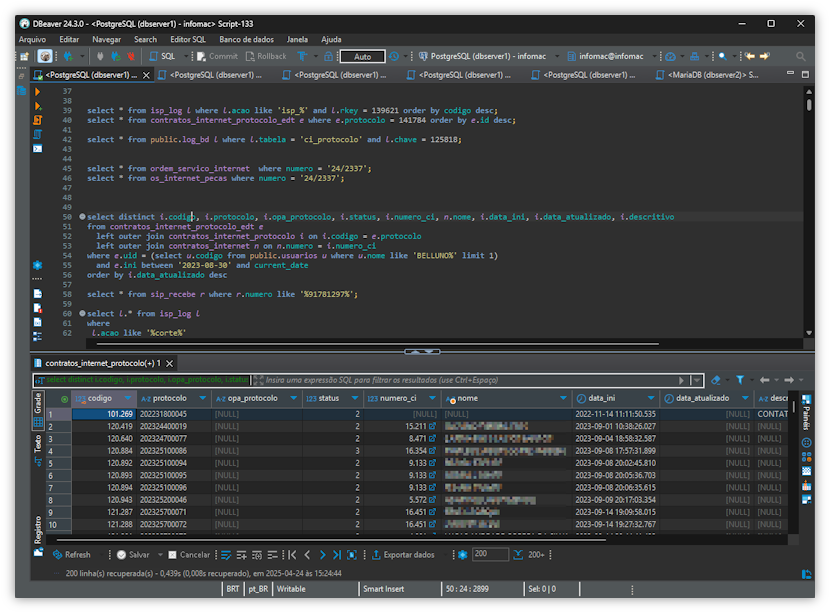Toggle the Grade view side tab
Viewport: 830px width, 613px height.
tap(38, 405)
